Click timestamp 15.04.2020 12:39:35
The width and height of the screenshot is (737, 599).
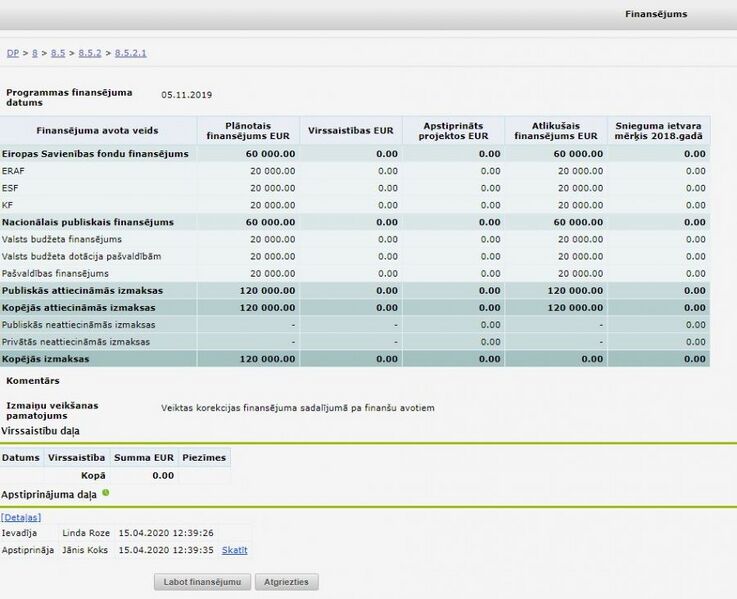tap(166, 550)
